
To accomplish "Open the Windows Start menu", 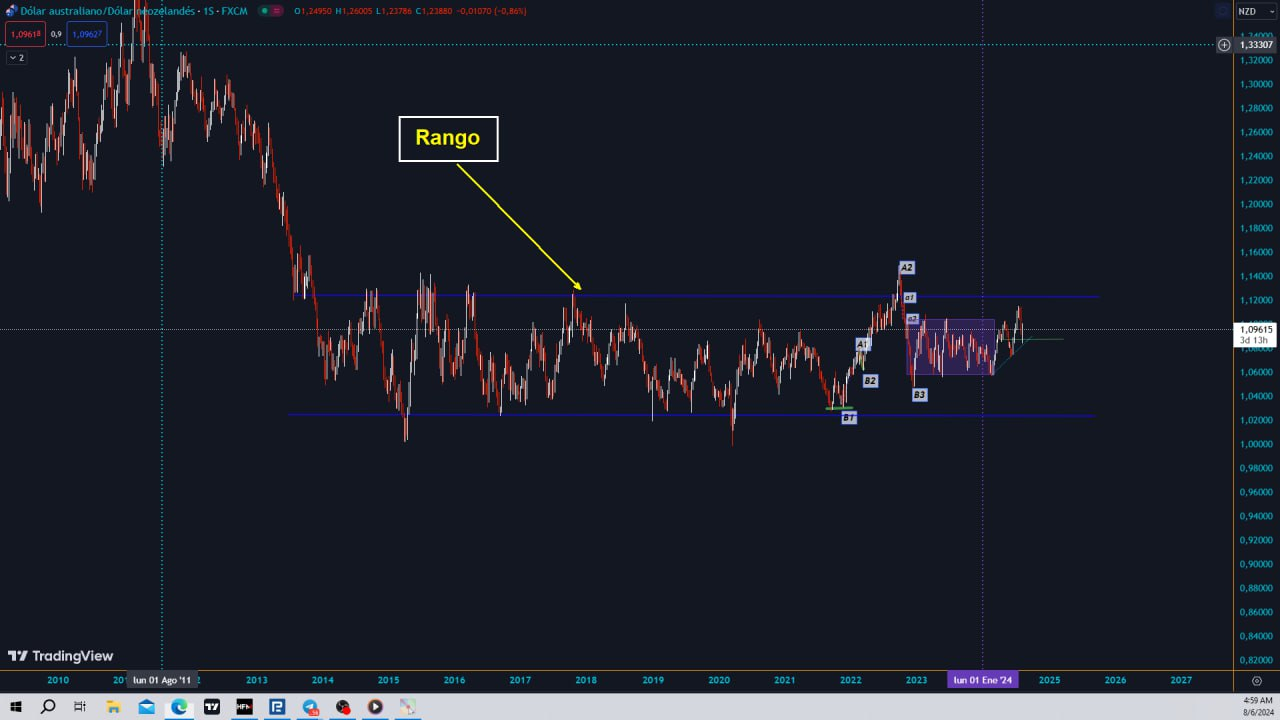I will pos(16,707).
